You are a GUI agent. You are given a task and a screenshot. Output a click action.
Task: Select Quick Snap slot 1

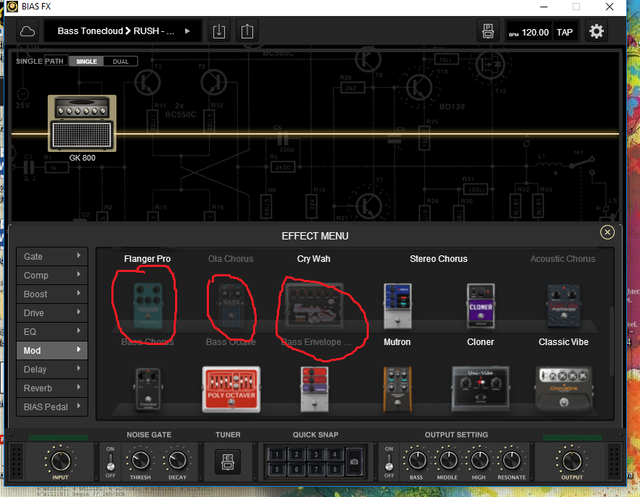click(277, 454)
